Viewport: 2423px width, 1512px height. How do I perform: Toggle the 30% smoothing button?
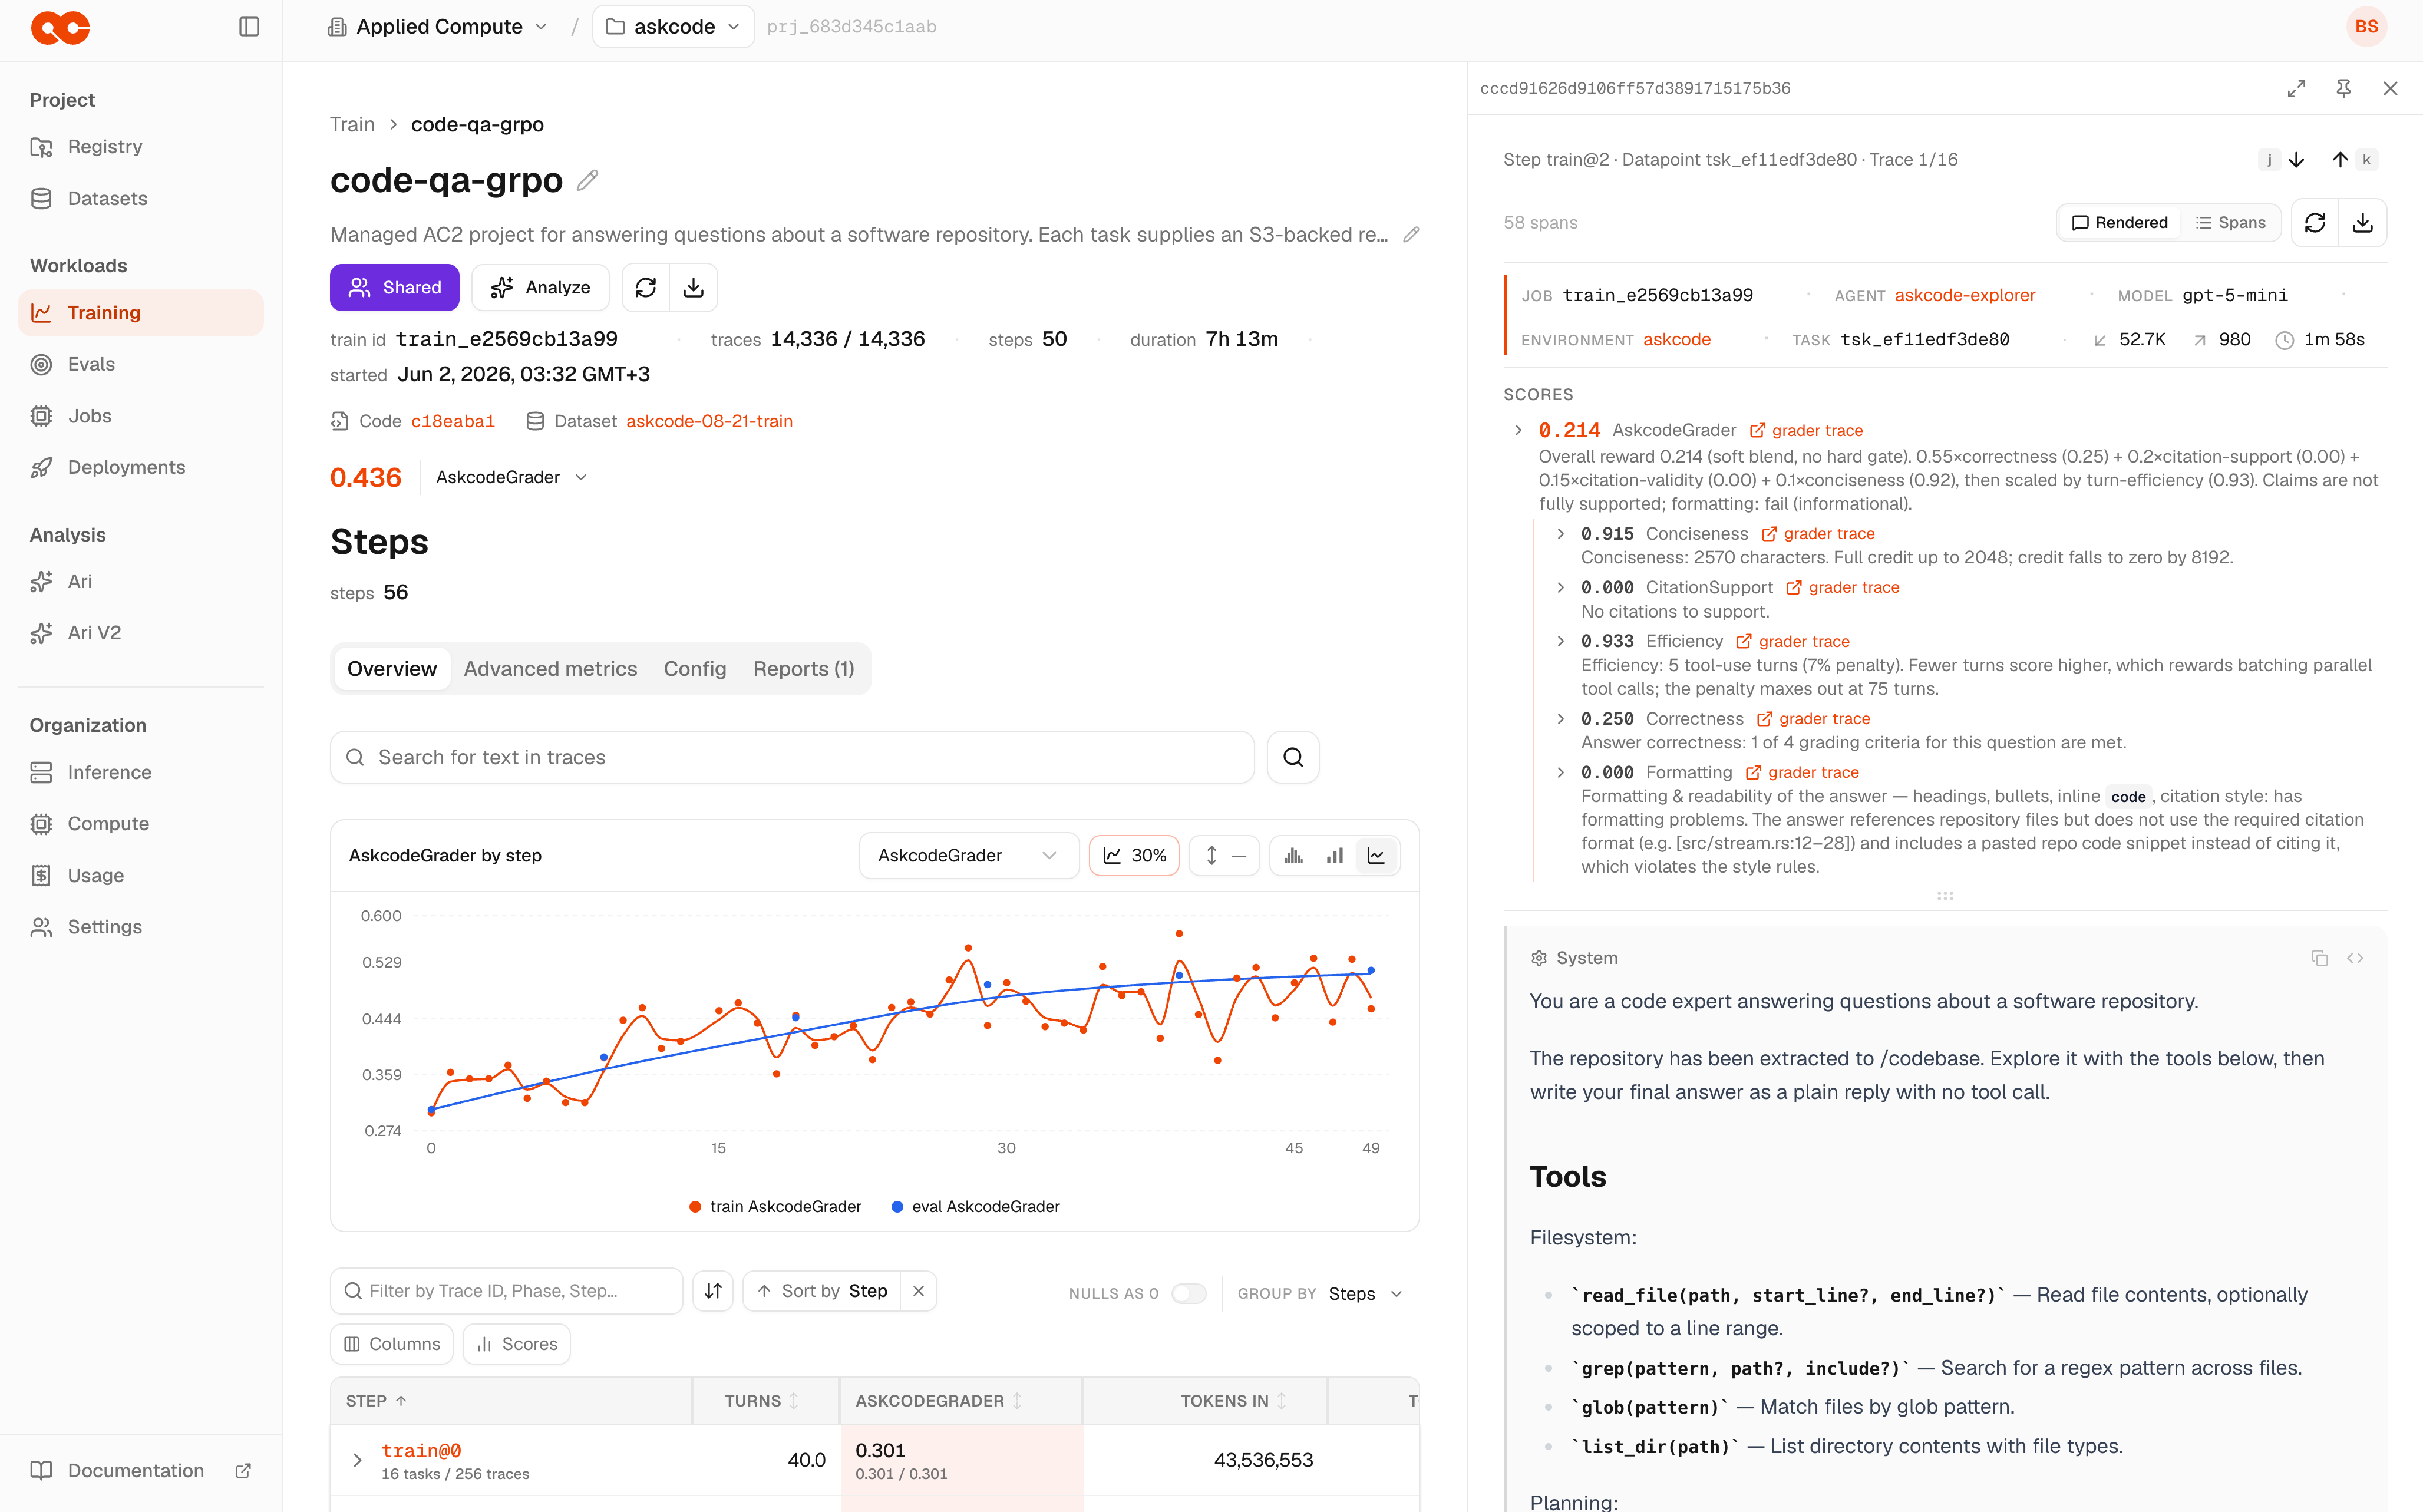point(1134,856)
